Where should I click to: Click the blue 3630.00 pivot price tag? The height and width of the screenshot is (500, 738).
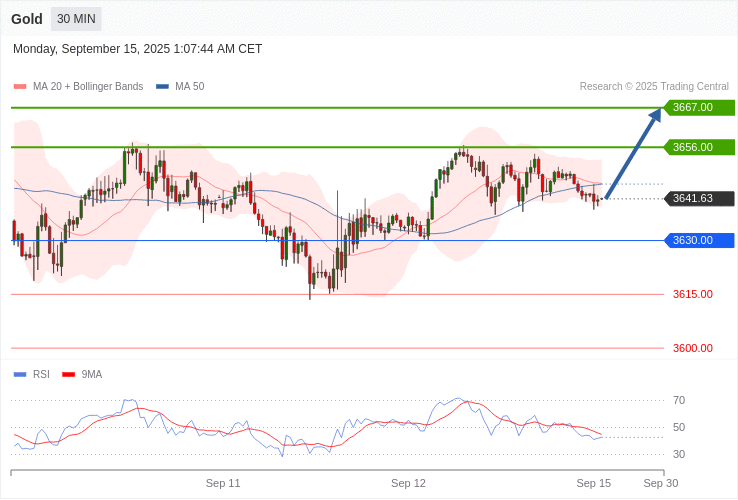coord(698,240)
